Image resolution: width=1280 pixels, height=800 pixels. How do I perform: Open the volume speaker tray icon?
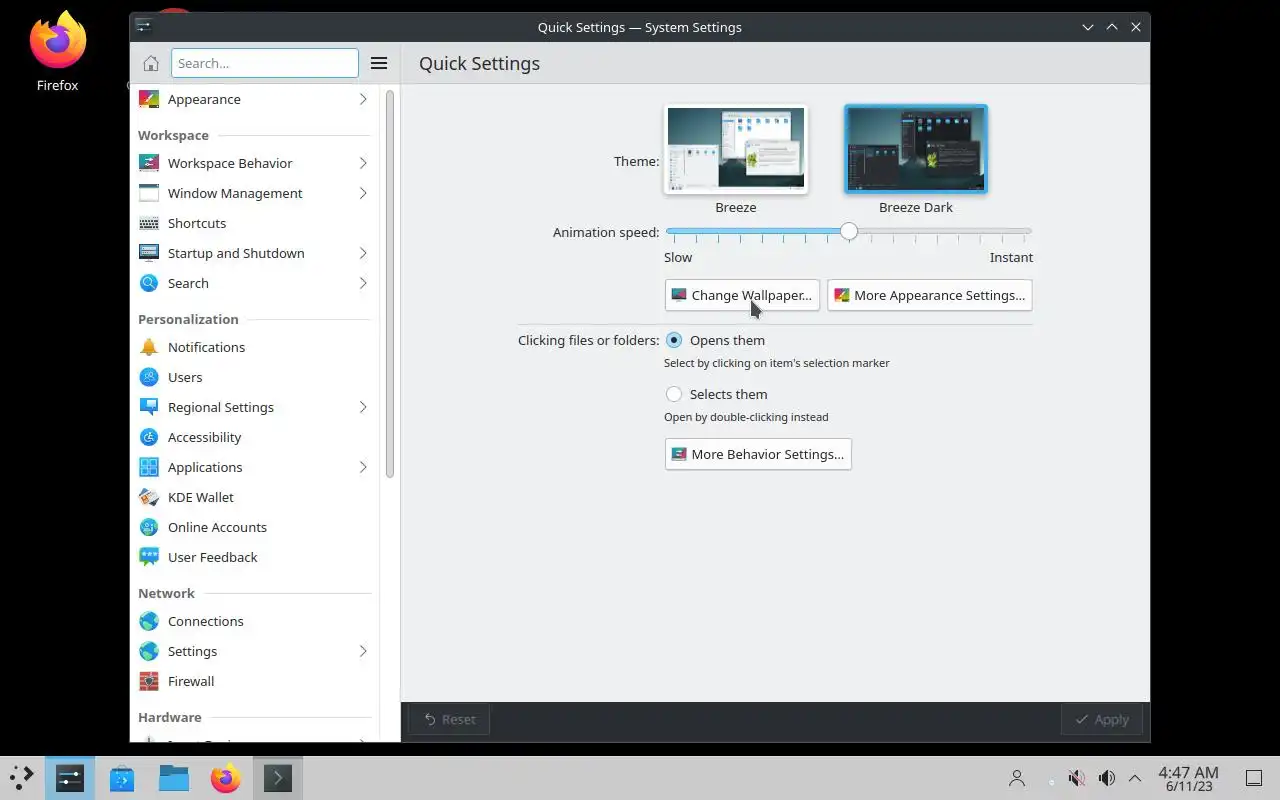click(x=1106, y=778)
